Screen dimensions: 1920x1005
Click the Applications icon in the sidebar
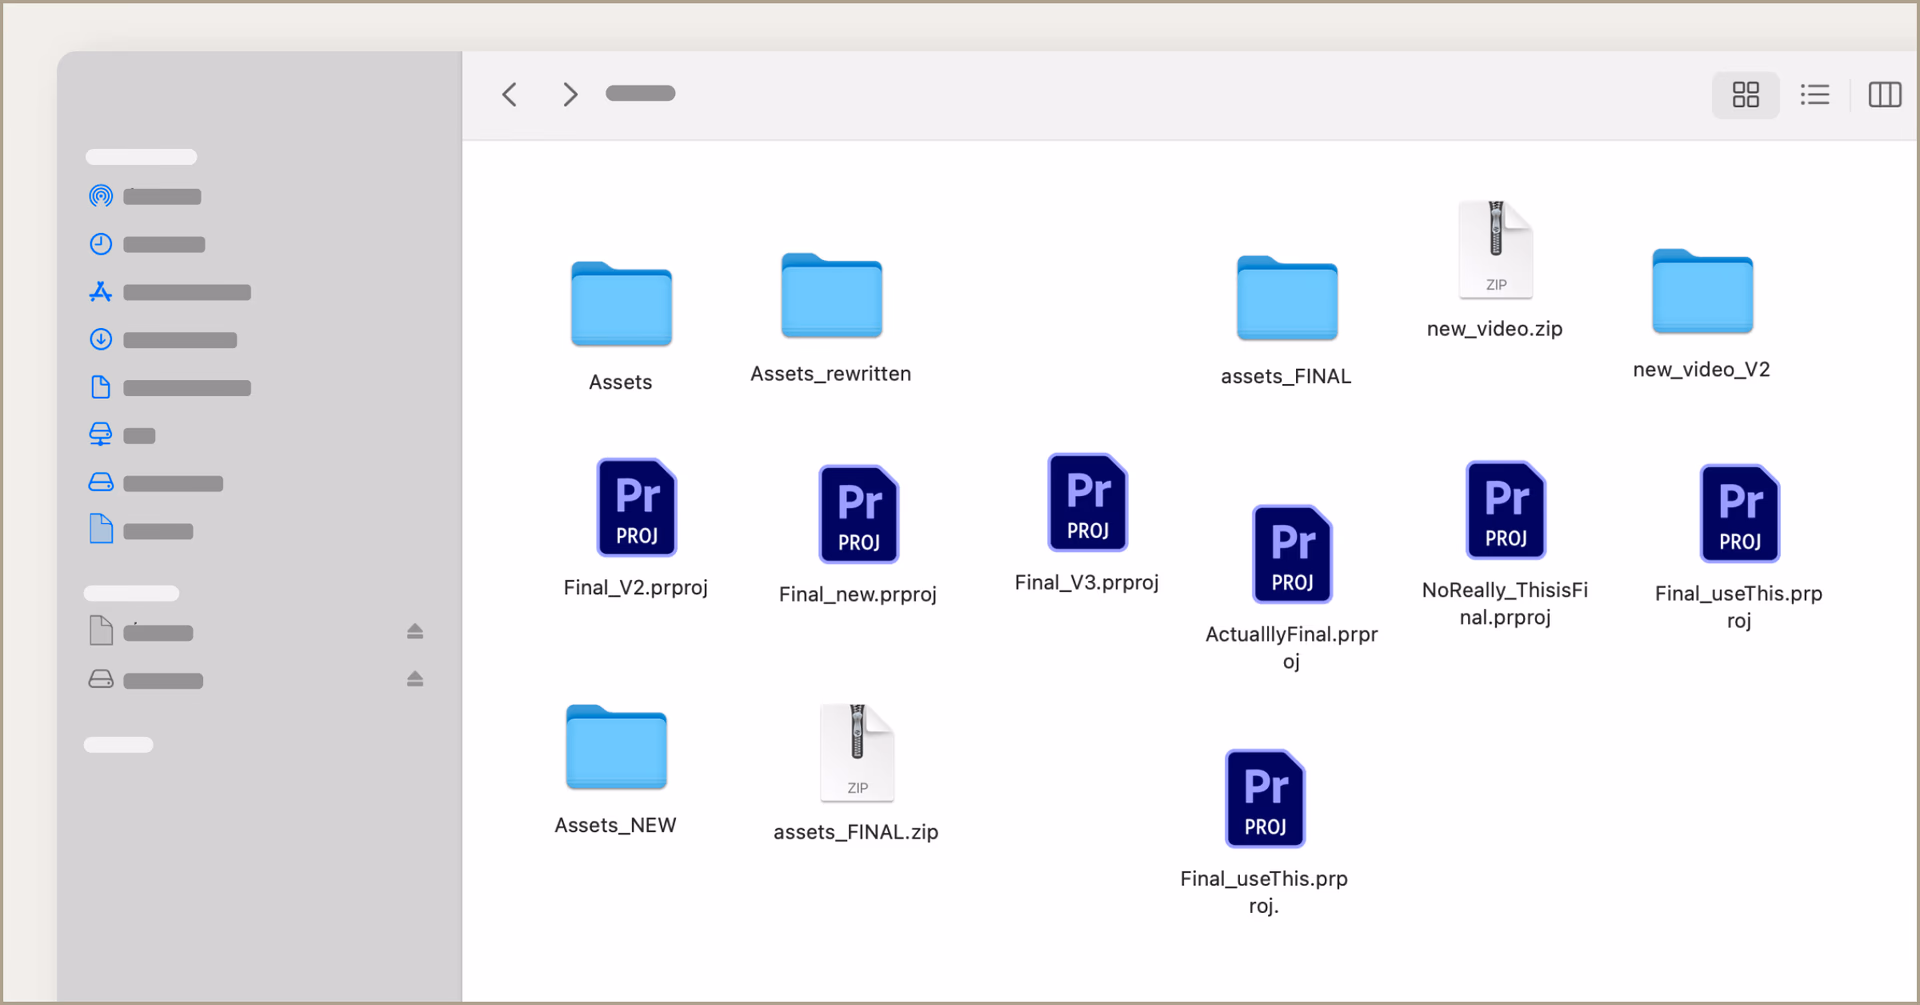tap(100, 291)
